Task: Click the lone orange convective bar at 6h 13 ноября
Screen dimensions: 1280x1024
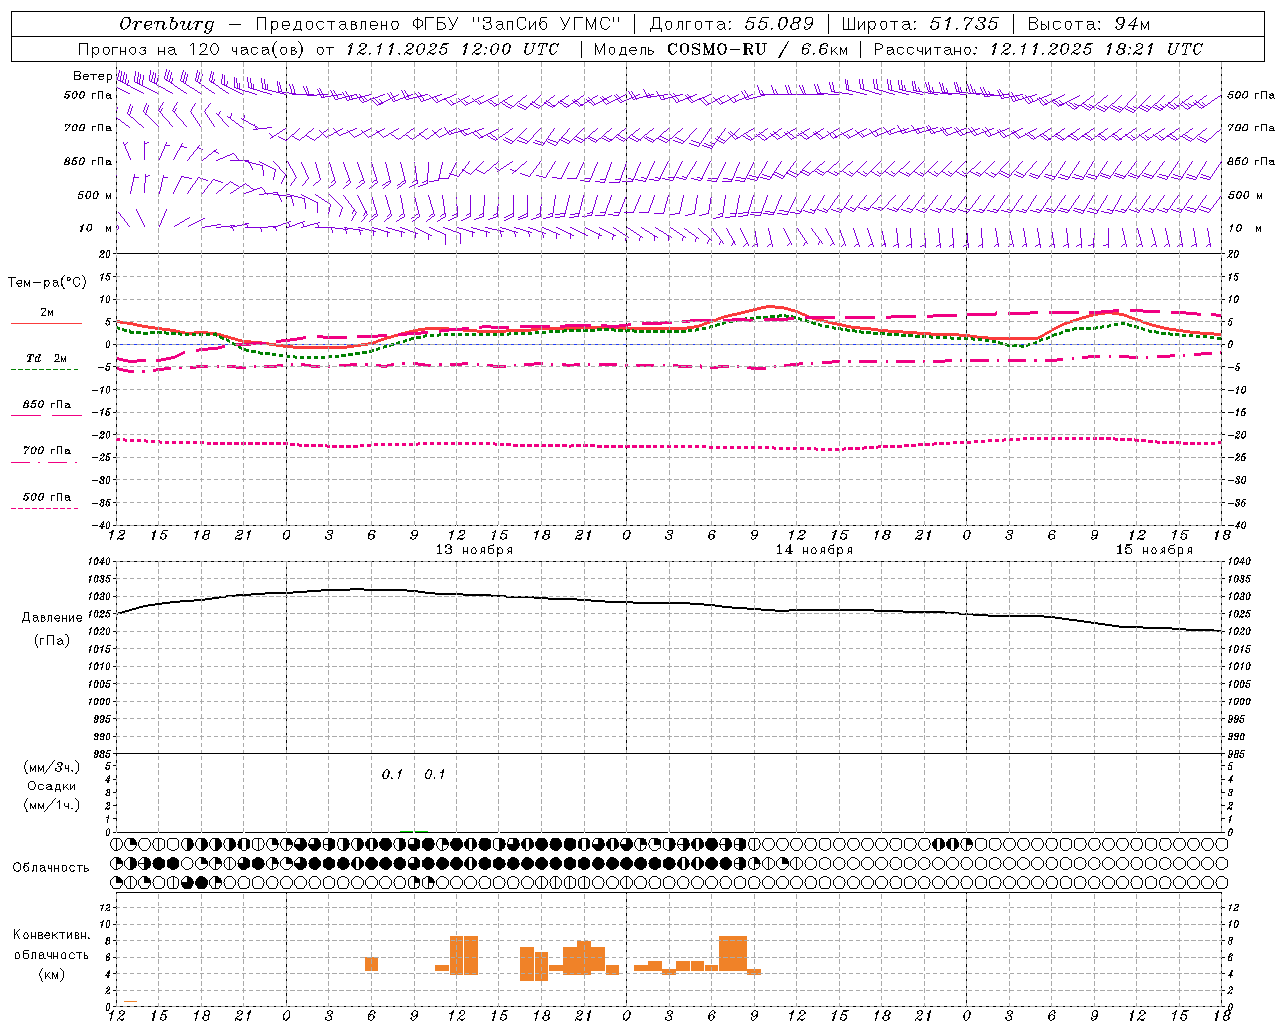Action: click(x=371, y=964)
